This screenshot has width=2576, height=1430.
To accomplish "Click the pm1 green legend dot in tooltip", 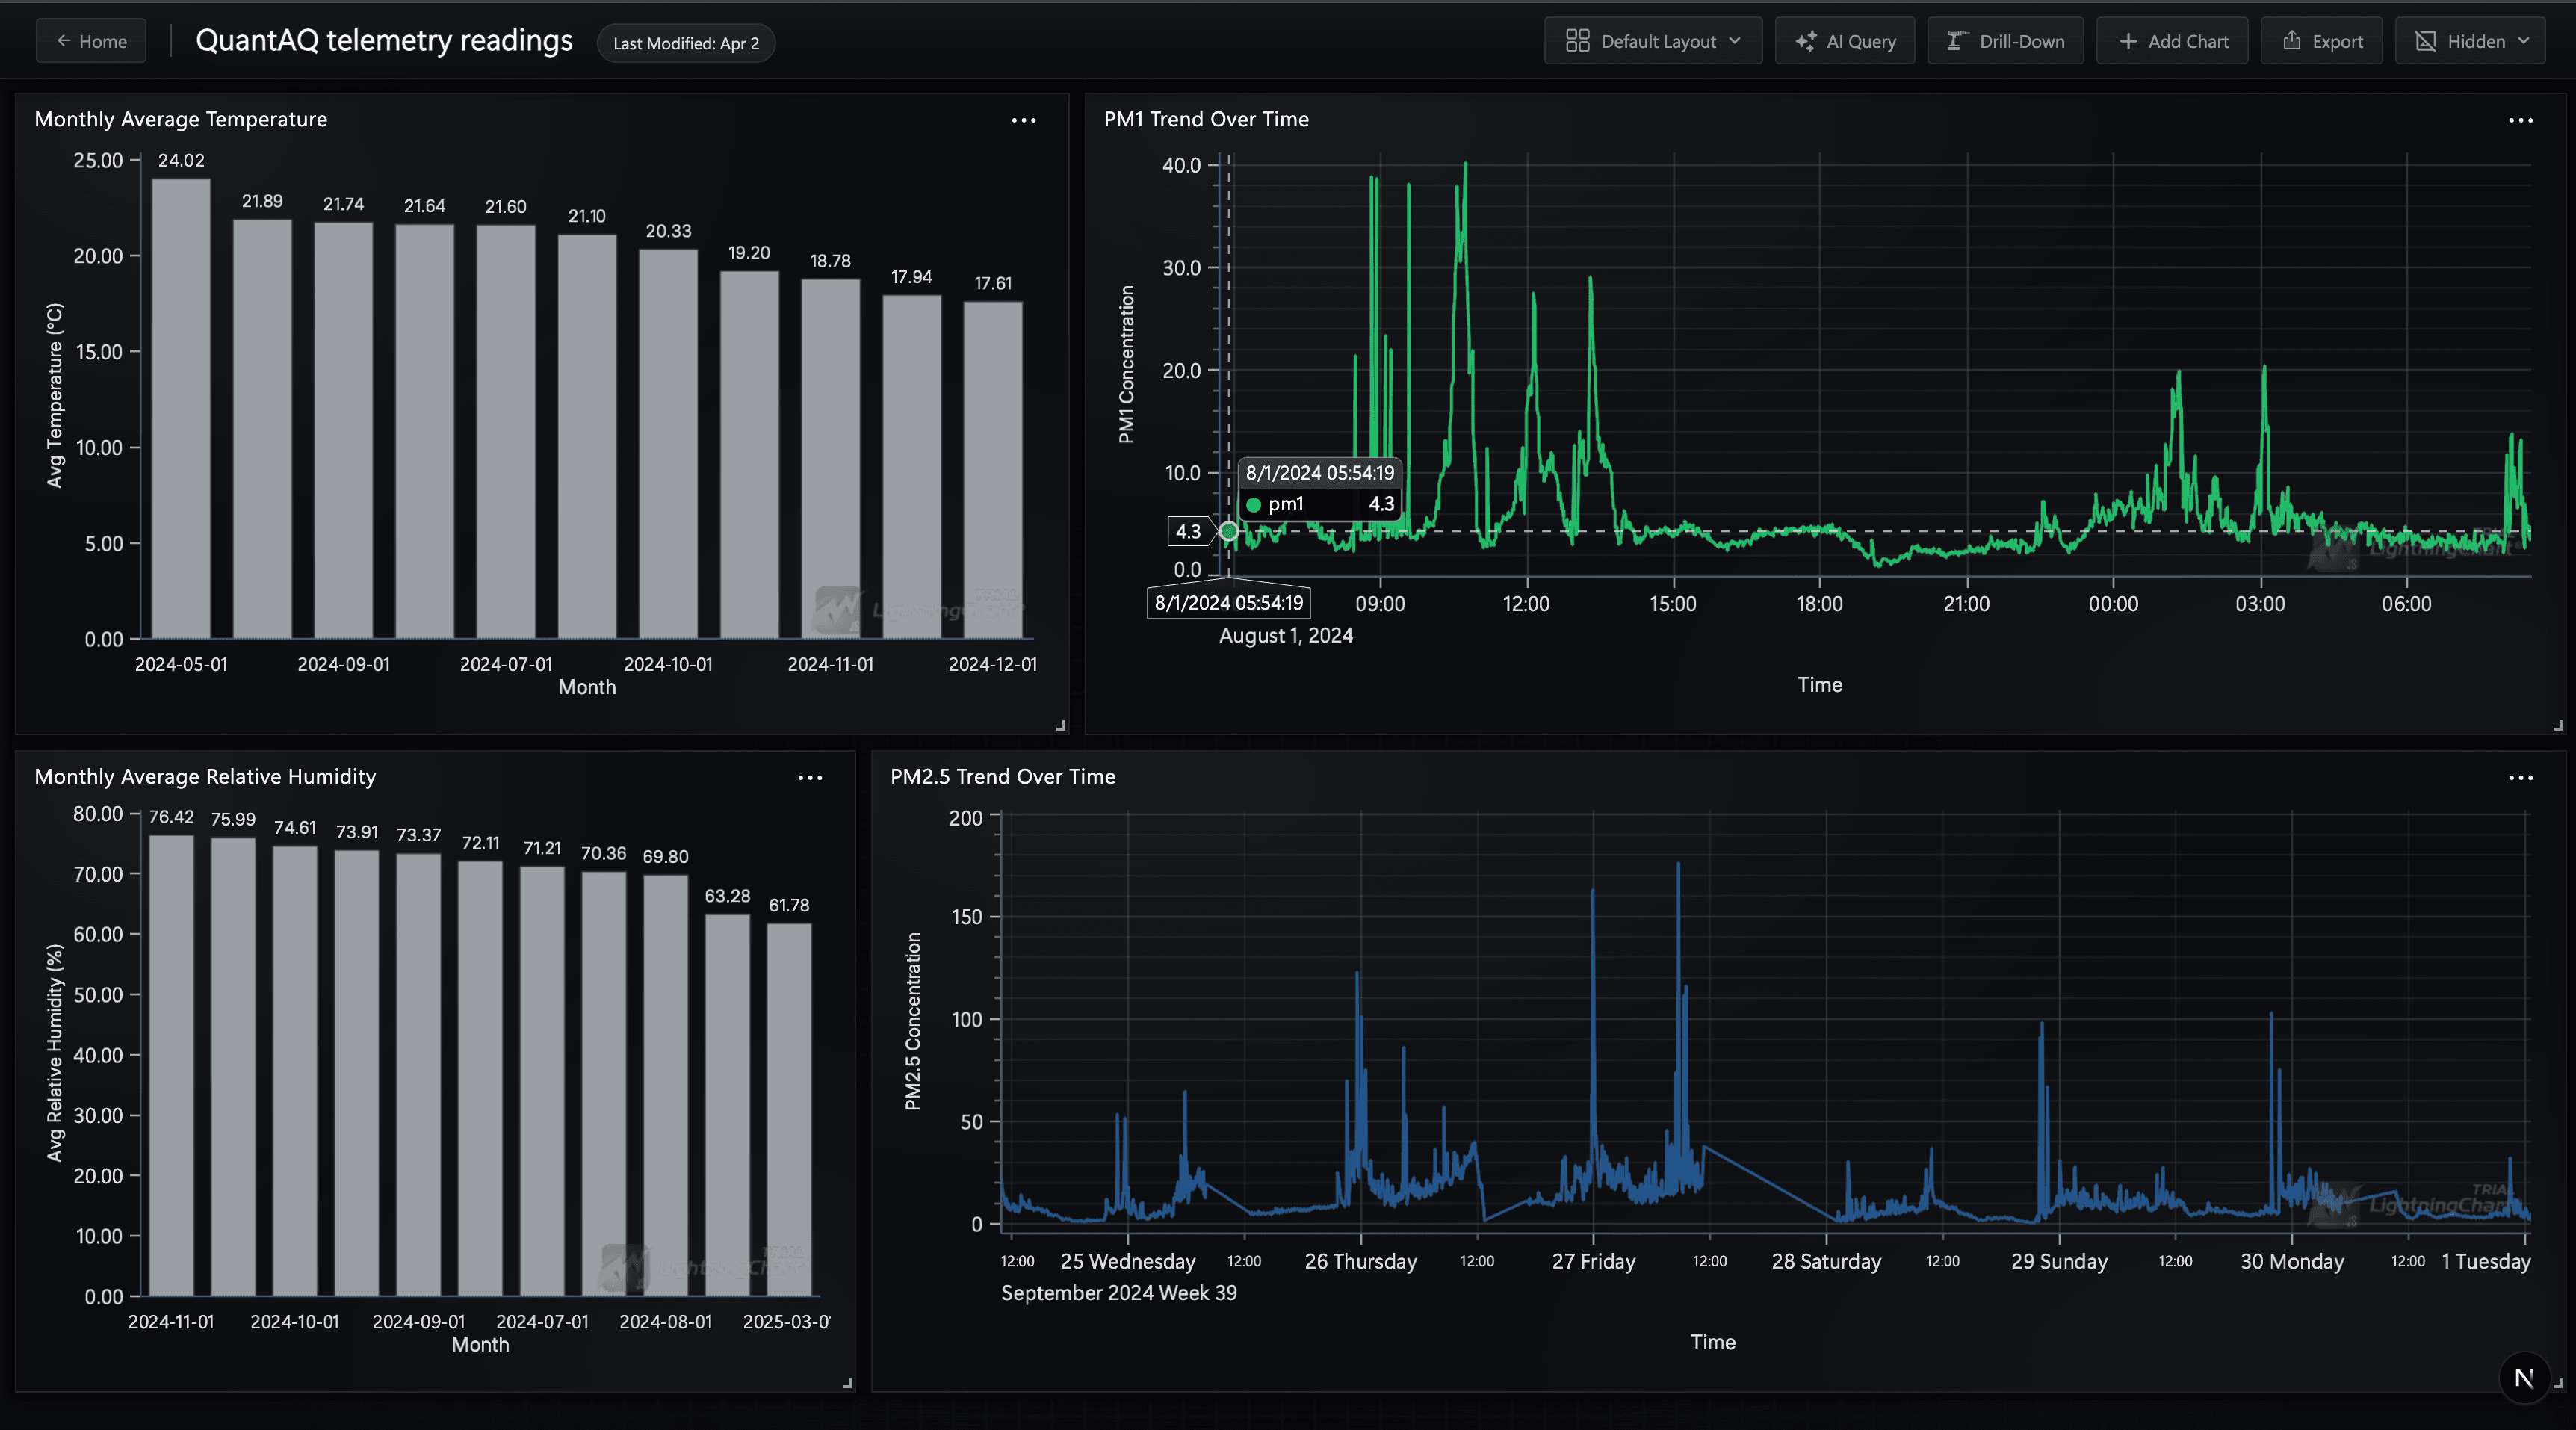I will [1254, 504].
